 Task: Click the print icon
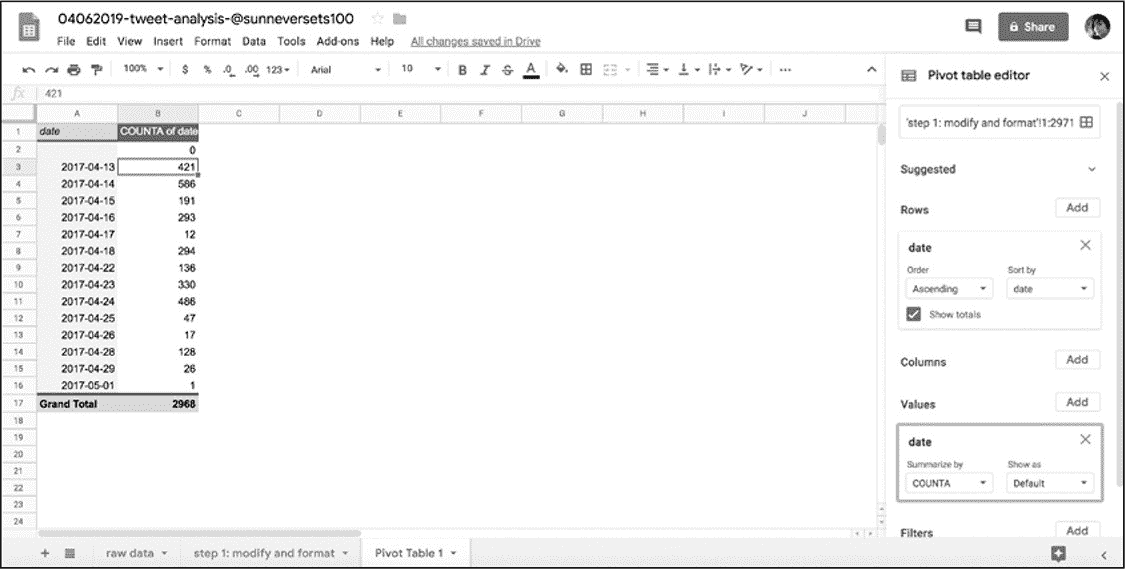click(x=73, y=69)
